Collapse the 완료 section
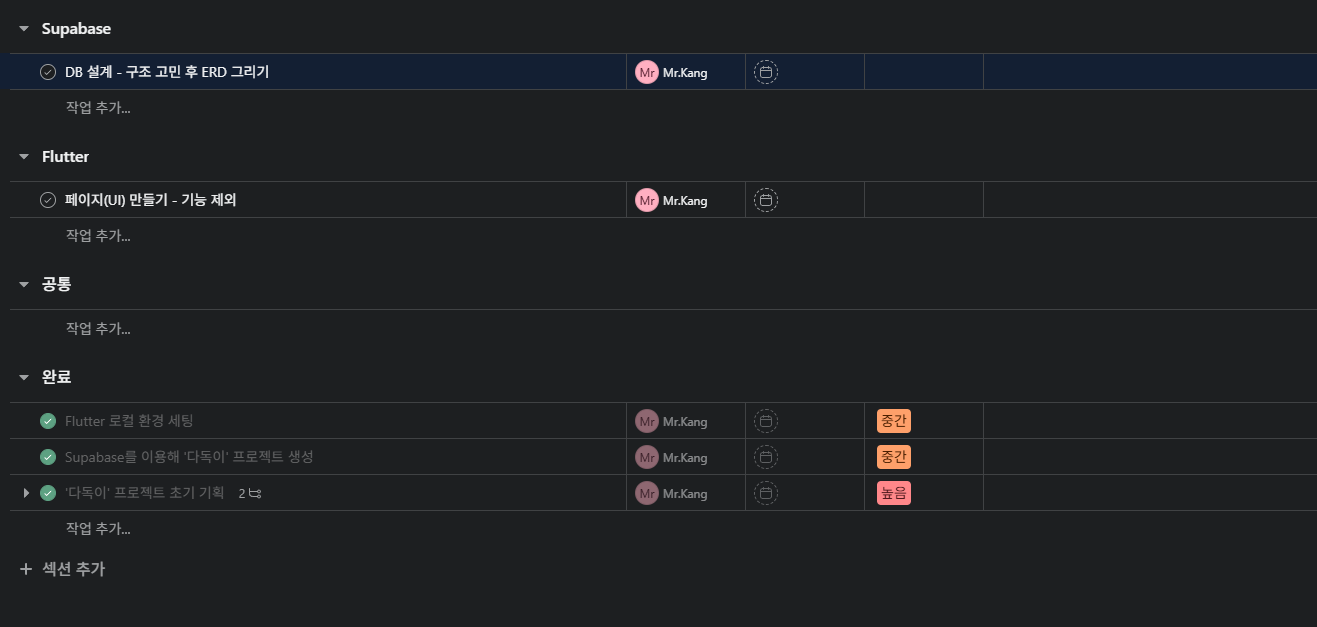 (x=24, y=377)
